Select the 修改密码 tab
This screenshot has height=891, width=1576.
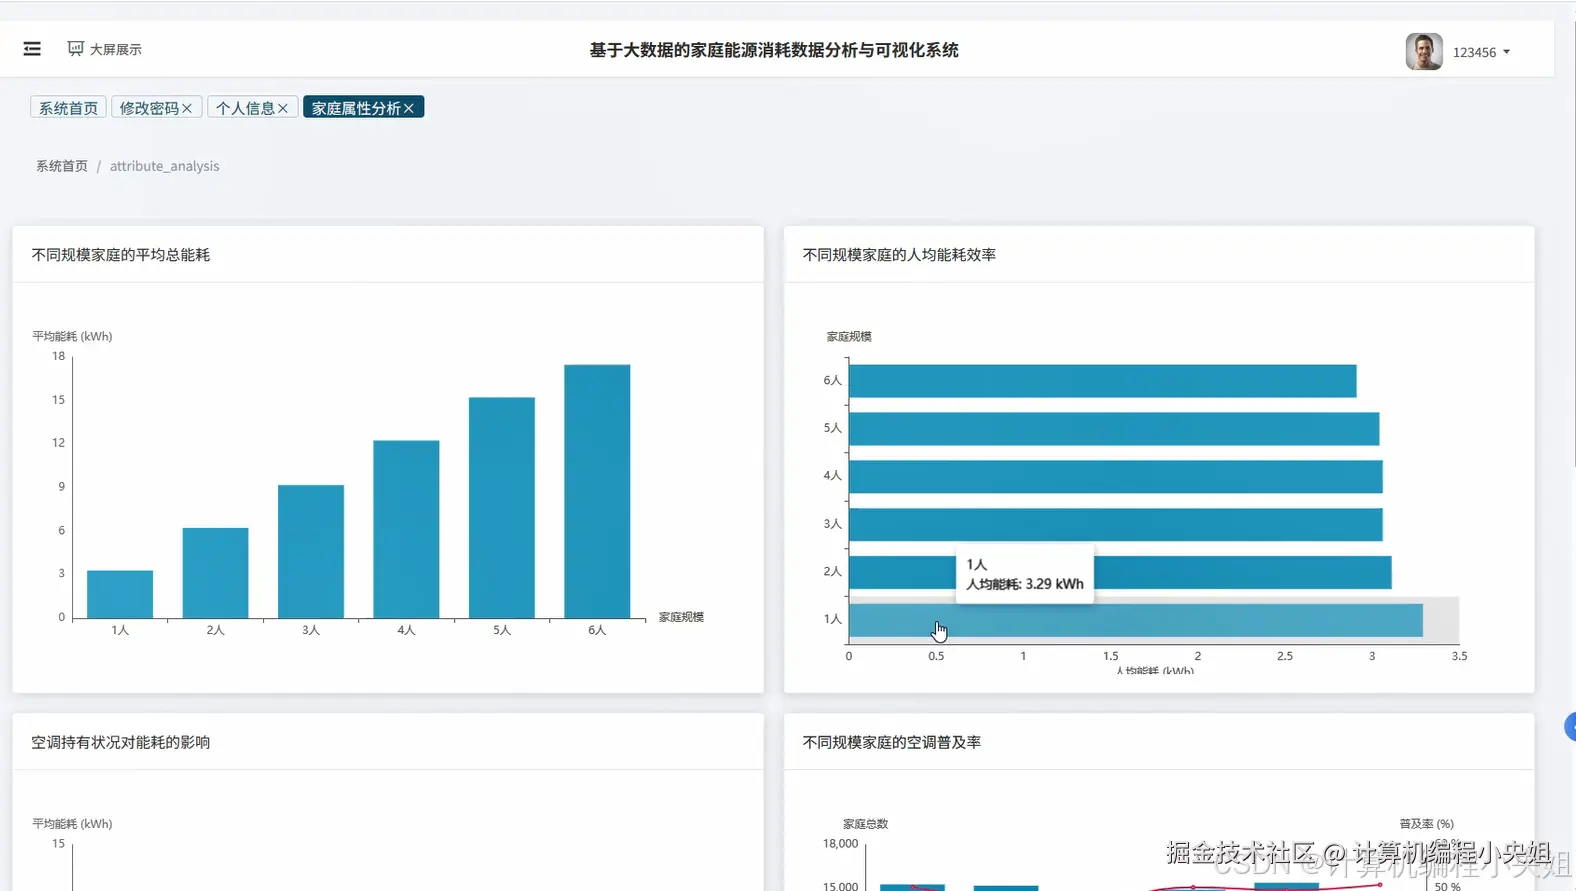149,107
